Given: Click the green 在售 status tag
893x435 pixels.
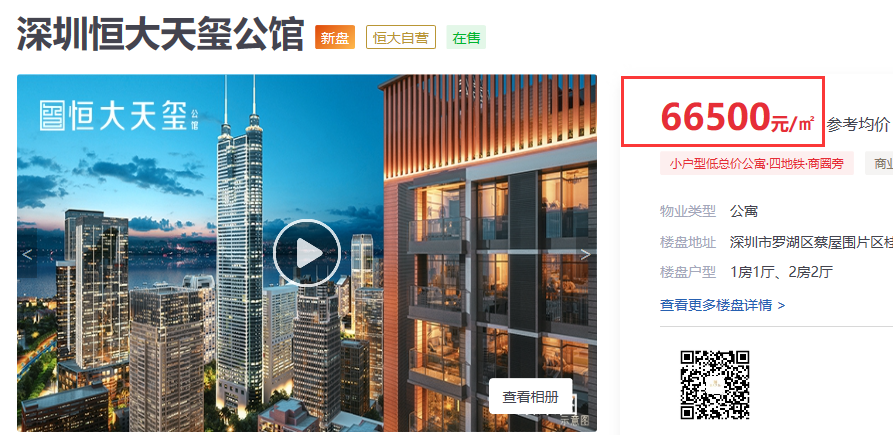Looking at the screenshot, I should pyautogui.click(x=466, y=38).
